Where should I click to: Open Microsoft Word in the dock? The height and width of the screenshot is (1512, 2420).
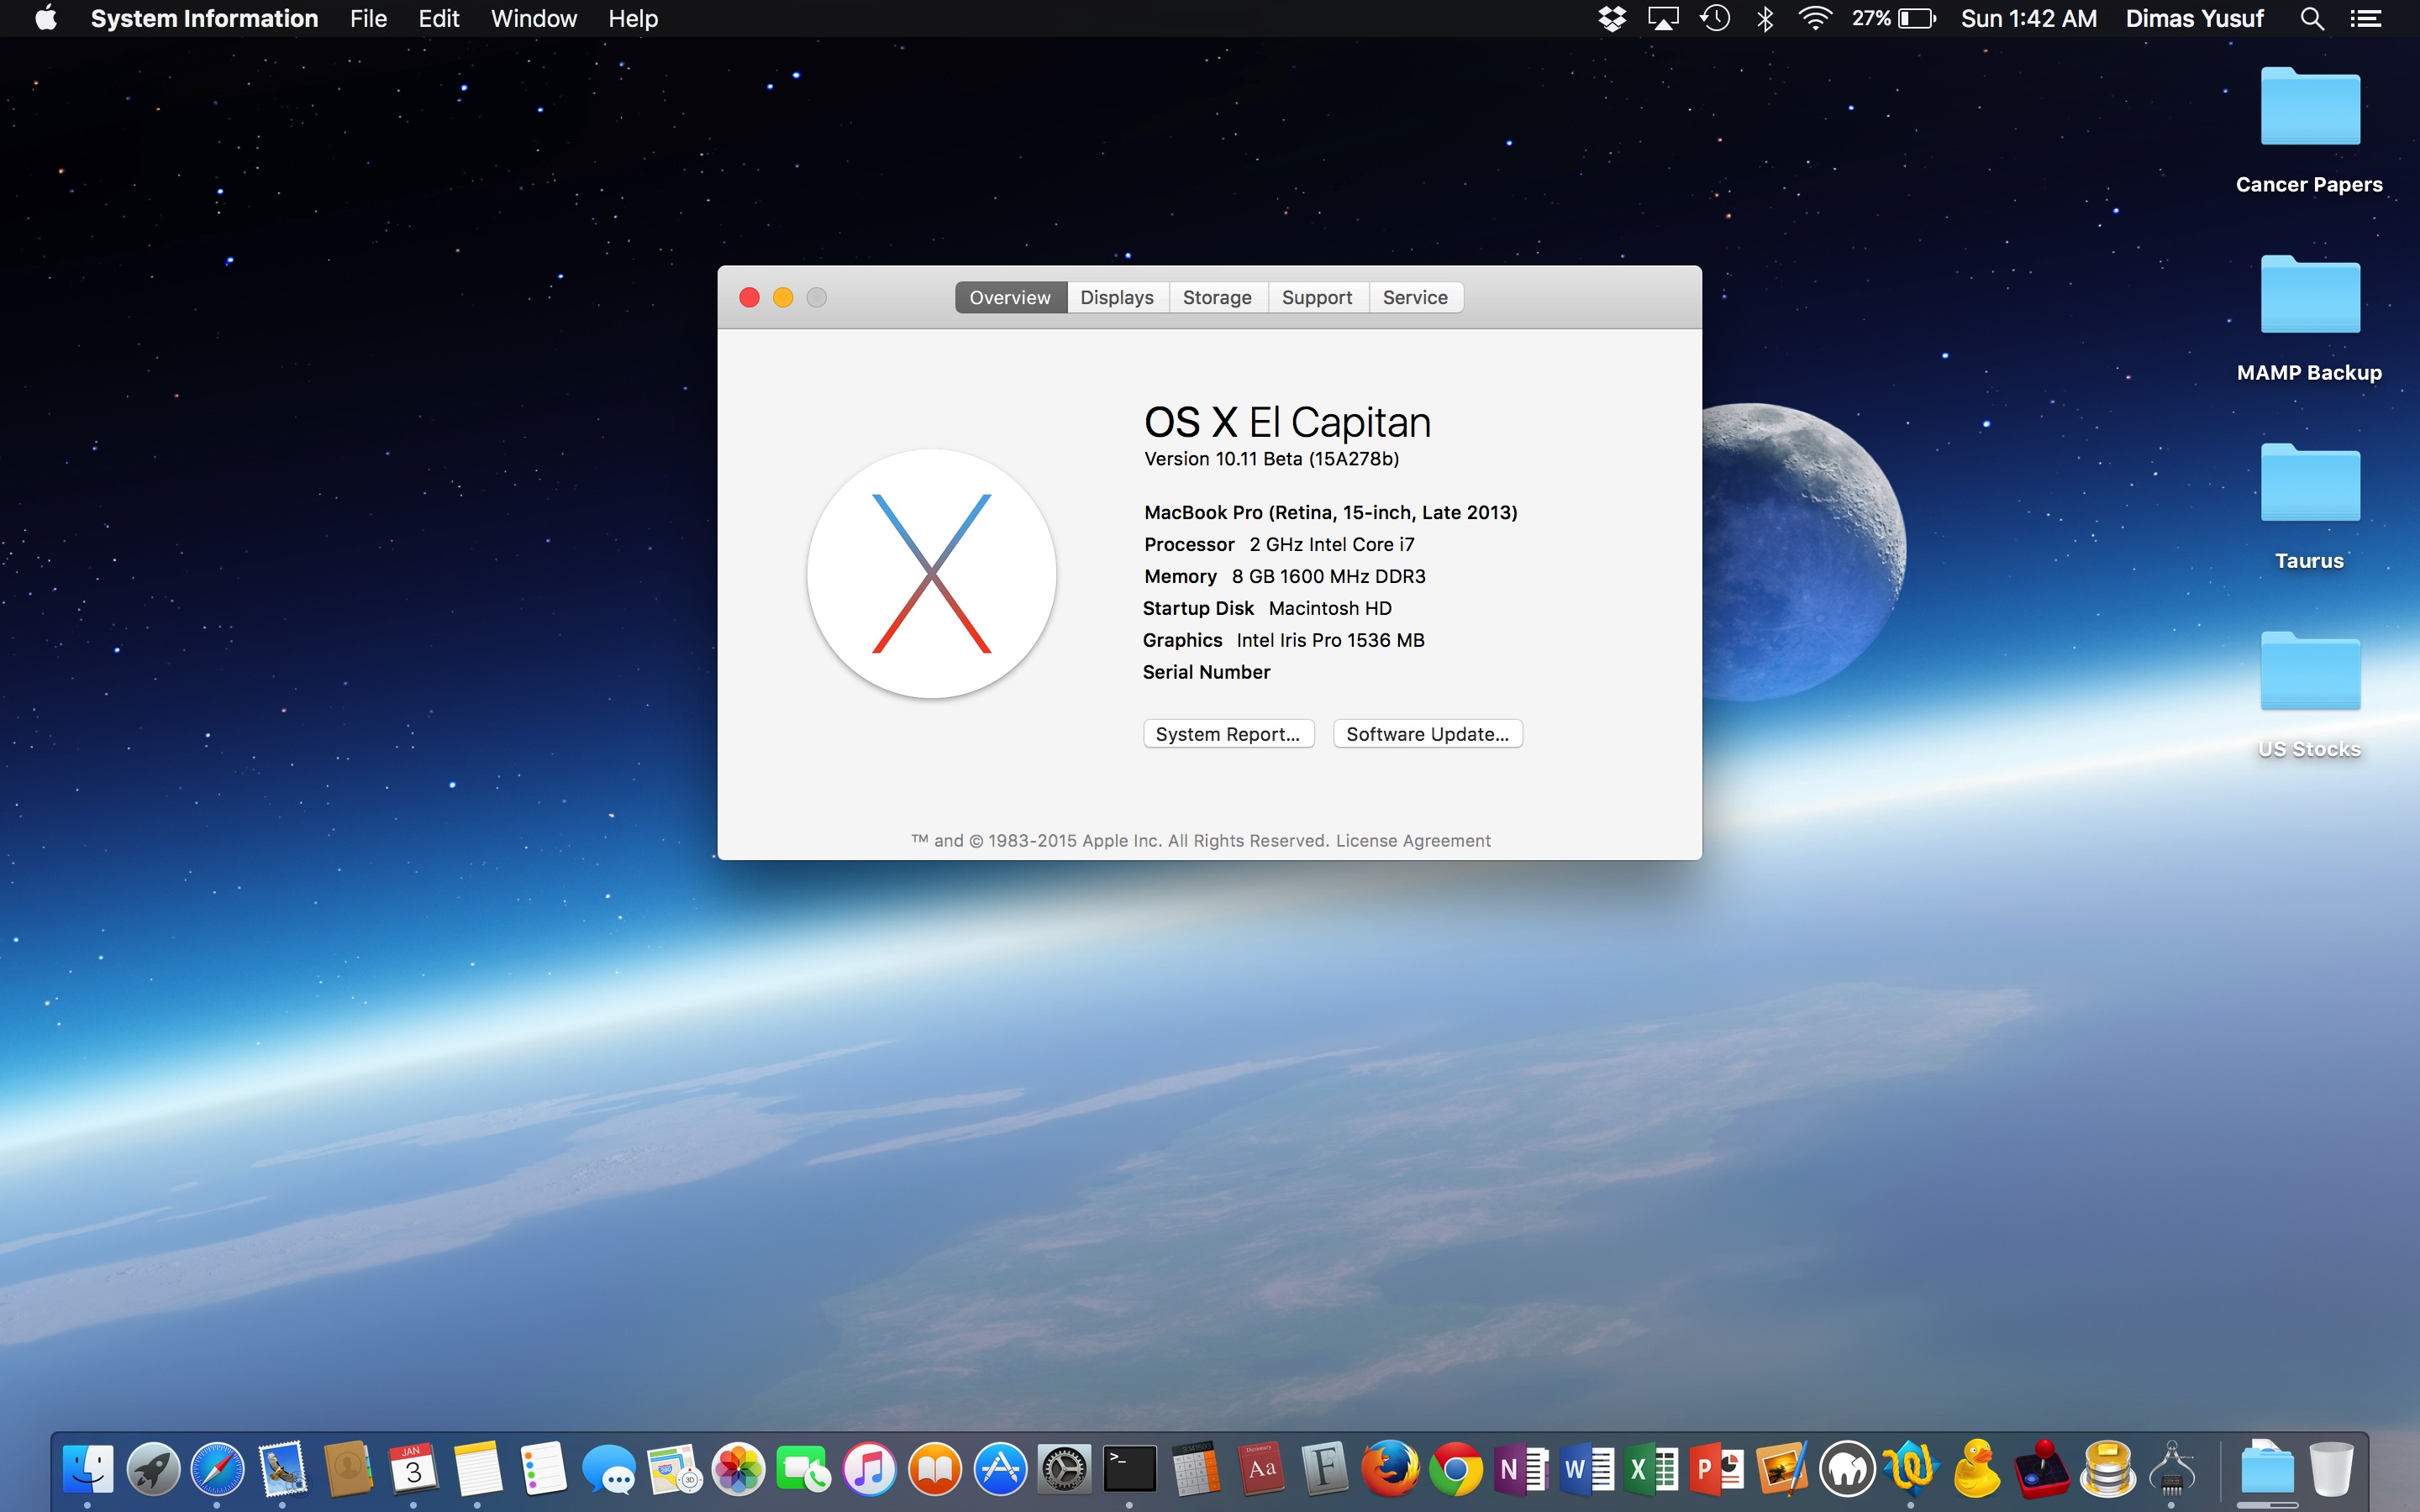1586,1469
